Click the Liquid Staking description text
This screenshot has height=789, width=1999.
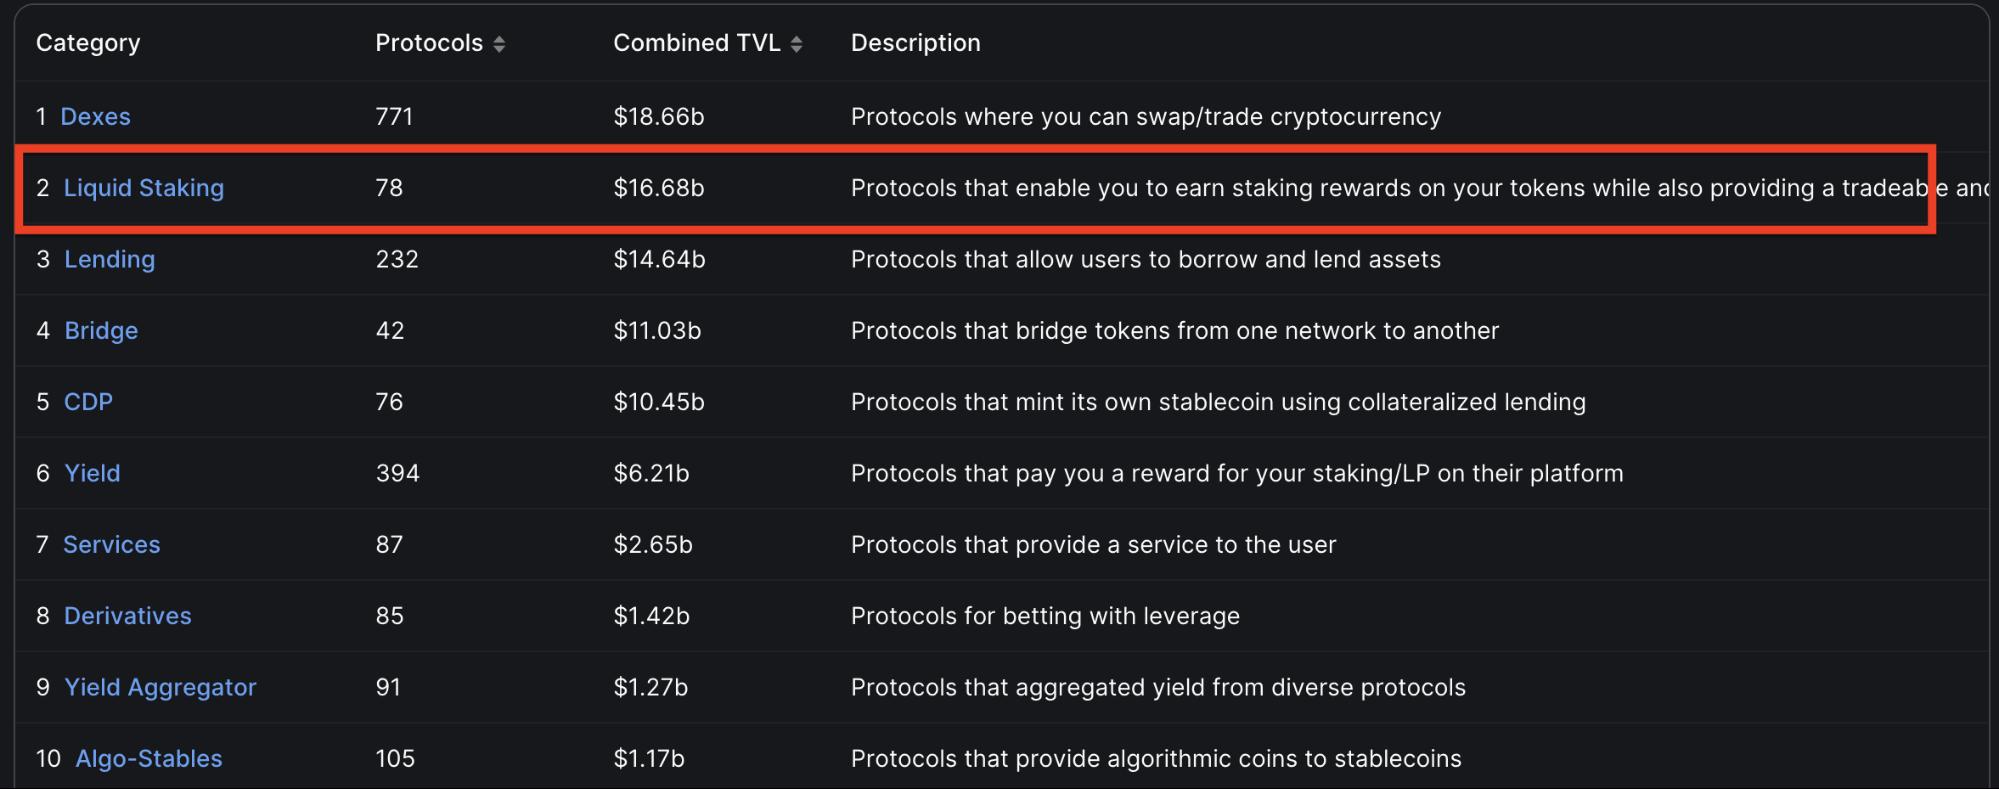[x=1380, y=188]
